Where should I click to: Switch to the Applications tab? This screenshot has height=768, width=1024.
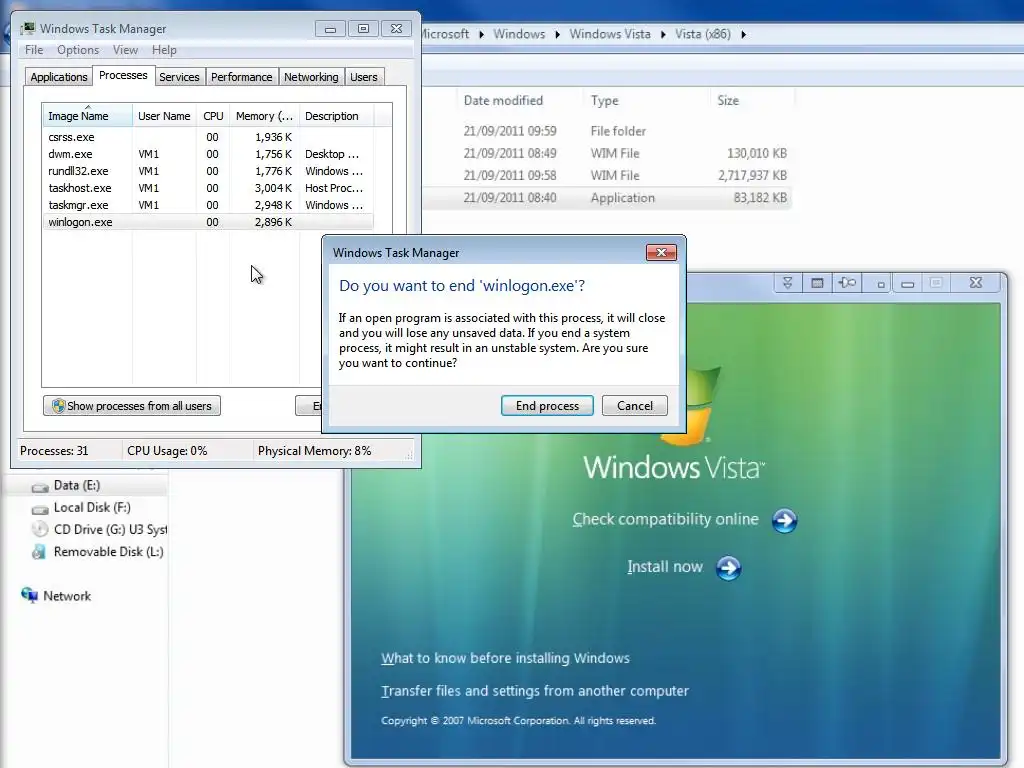(x=59, y=77)
